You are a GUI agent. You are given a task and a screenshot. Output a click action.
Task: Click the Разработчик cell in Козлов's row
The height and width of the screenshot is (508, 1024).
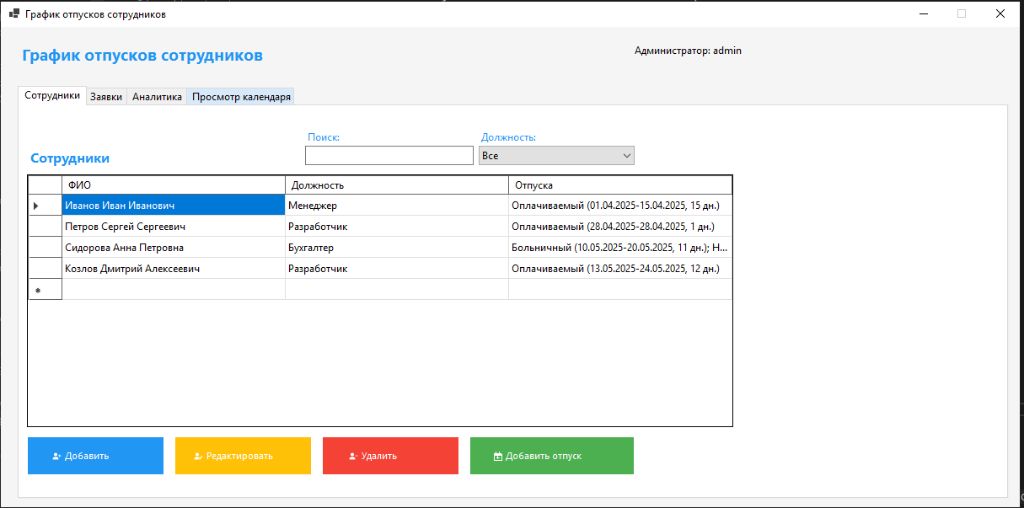[x=397, y=268]
